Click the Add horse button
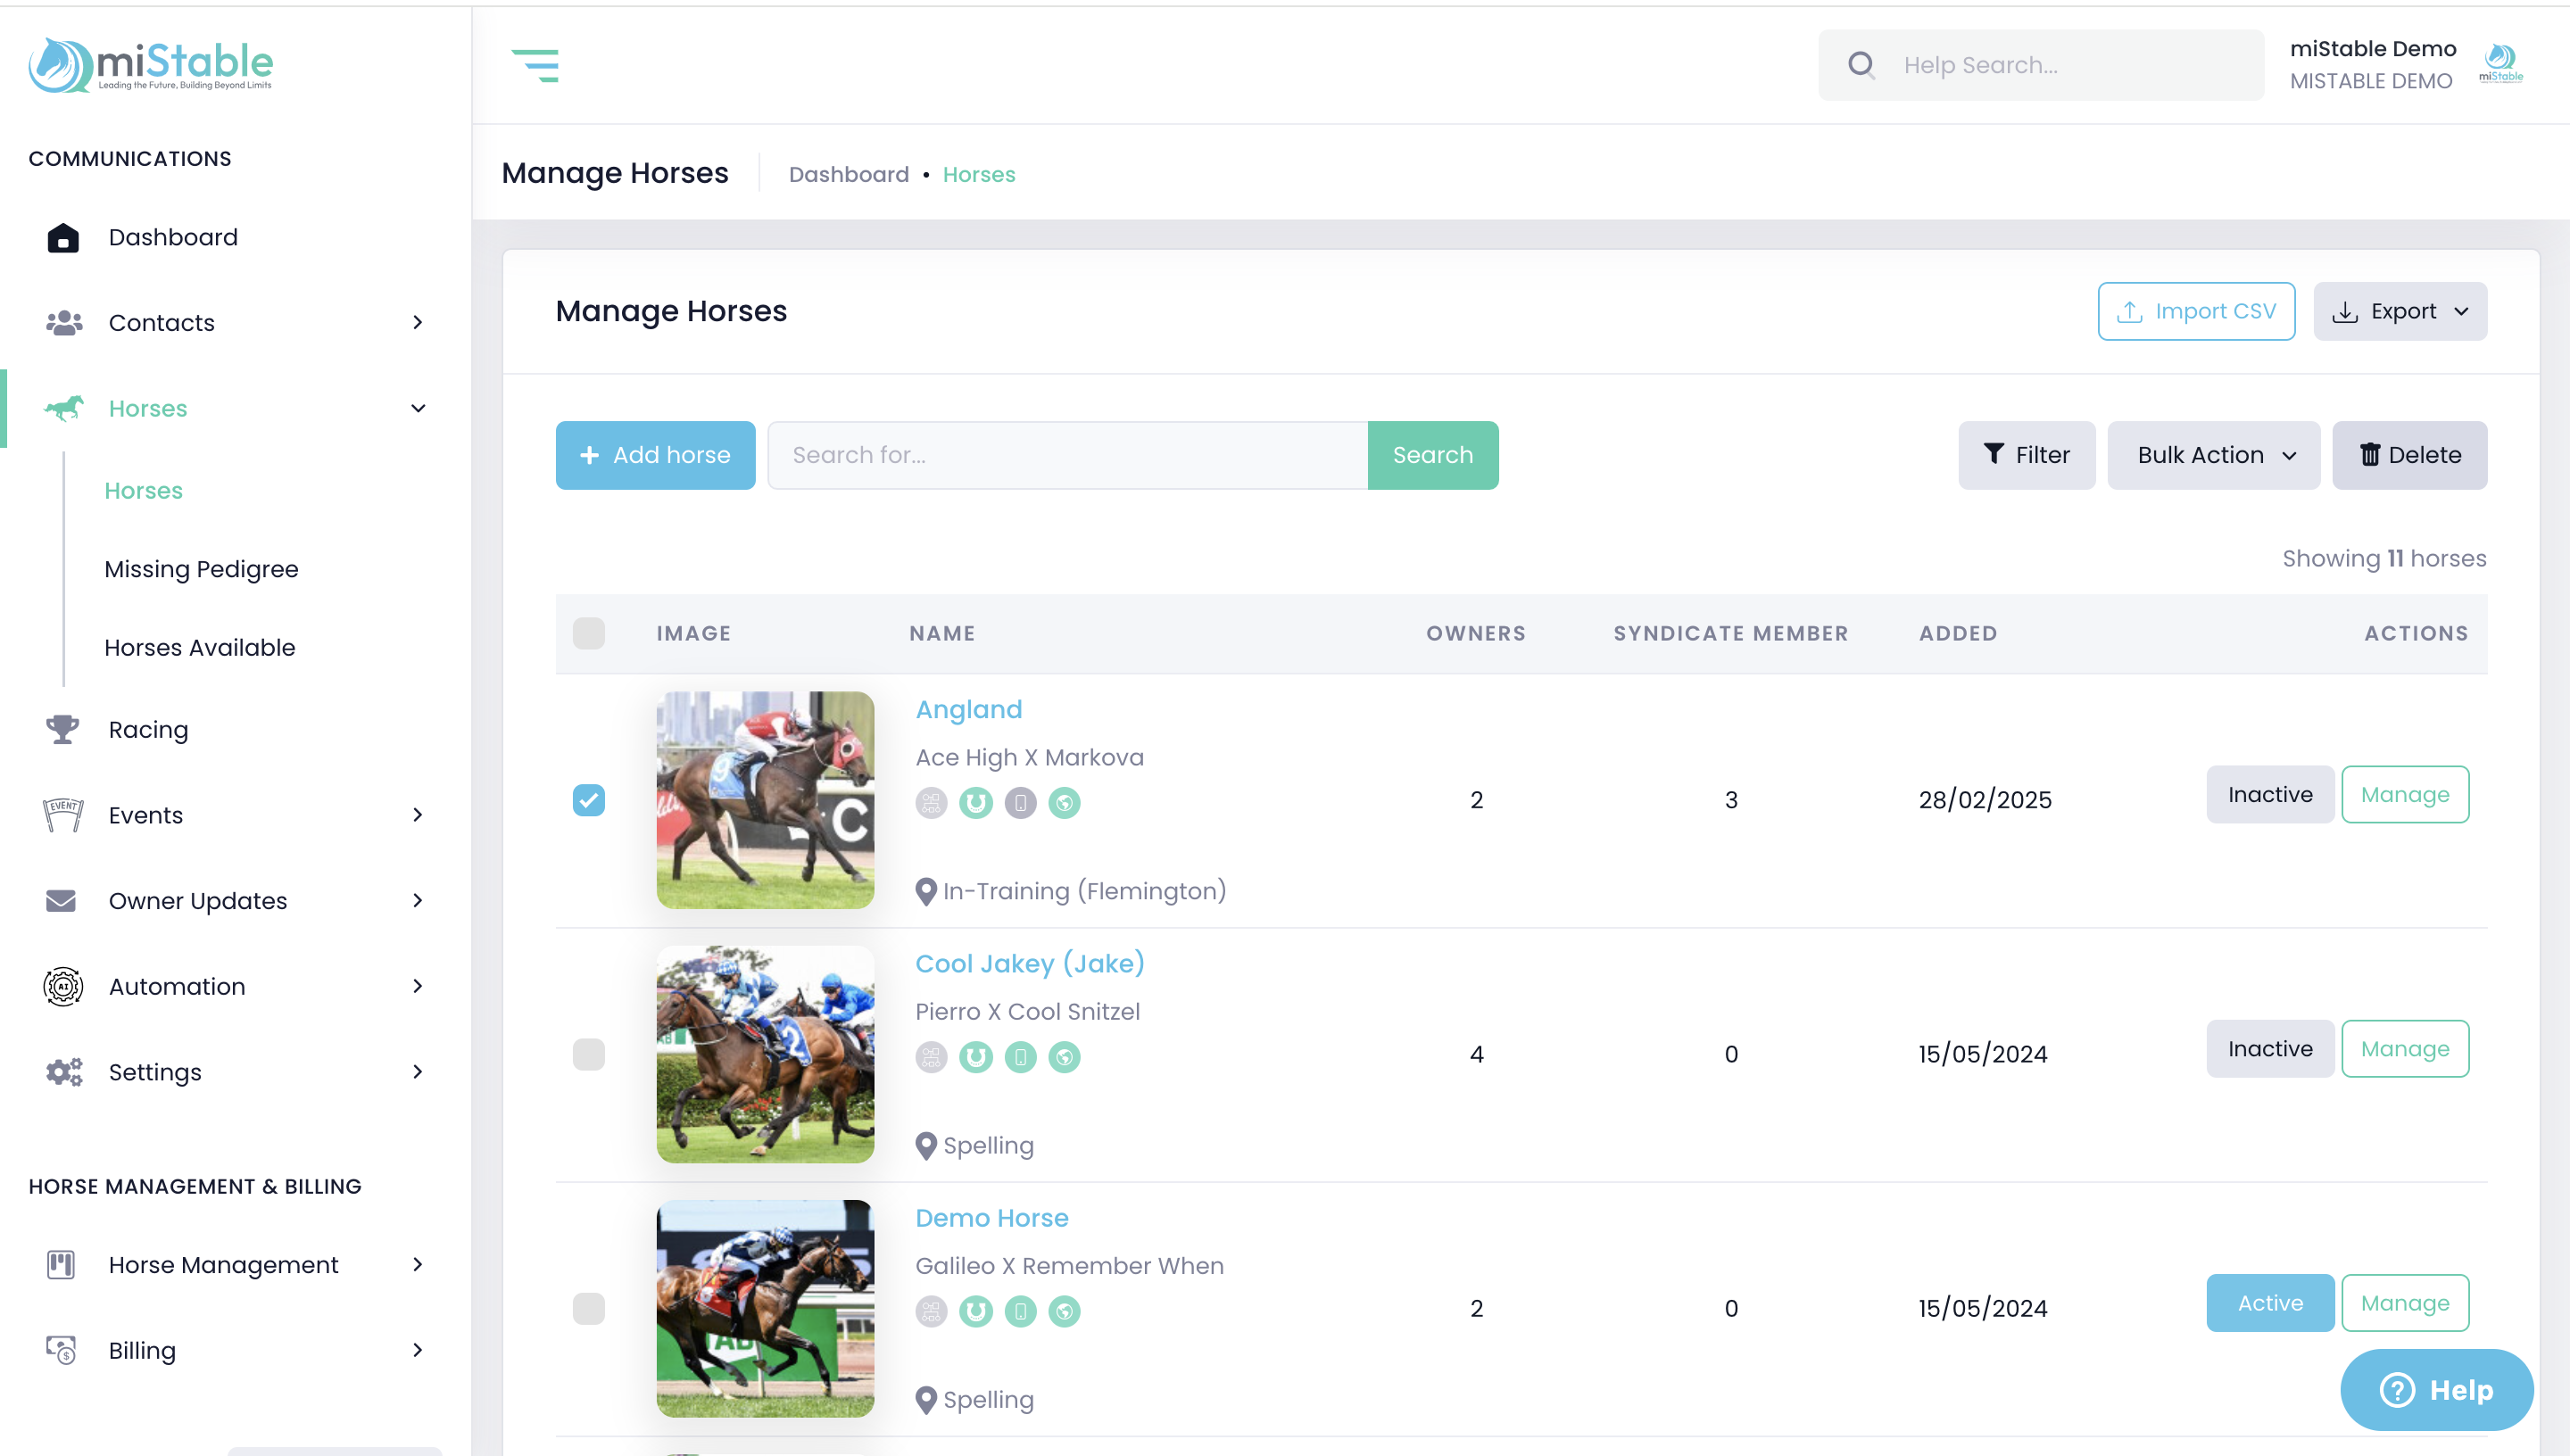Viewport: 2570px width, 1456px height. tap(655, 455)
